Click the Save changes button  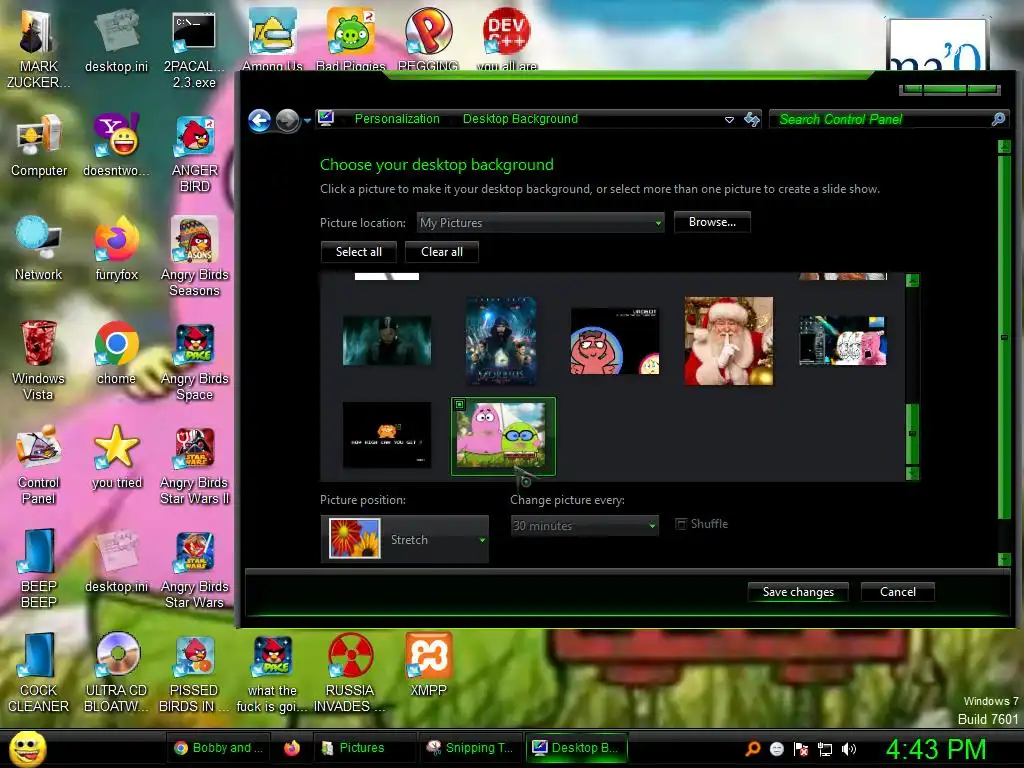click(798, 592)
